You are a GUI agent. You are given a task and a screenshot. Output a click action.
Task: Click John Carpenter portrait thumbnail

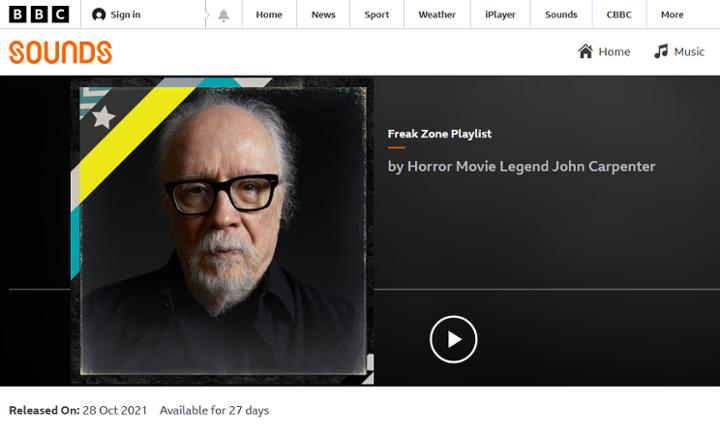pyautogui.click(x=222, y=231)
